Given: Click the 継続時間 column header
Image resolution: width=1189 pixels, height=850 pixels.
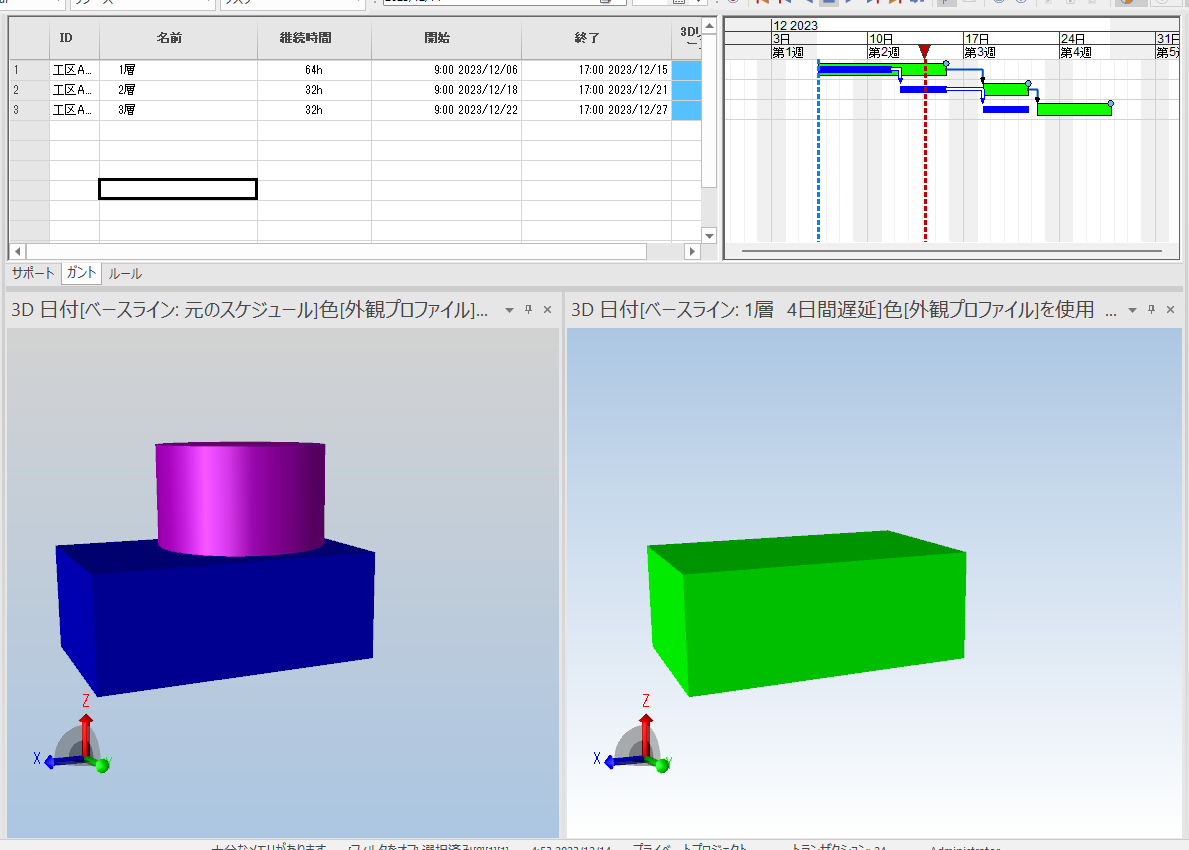Looking at the screenshot, I should [314, 38].
